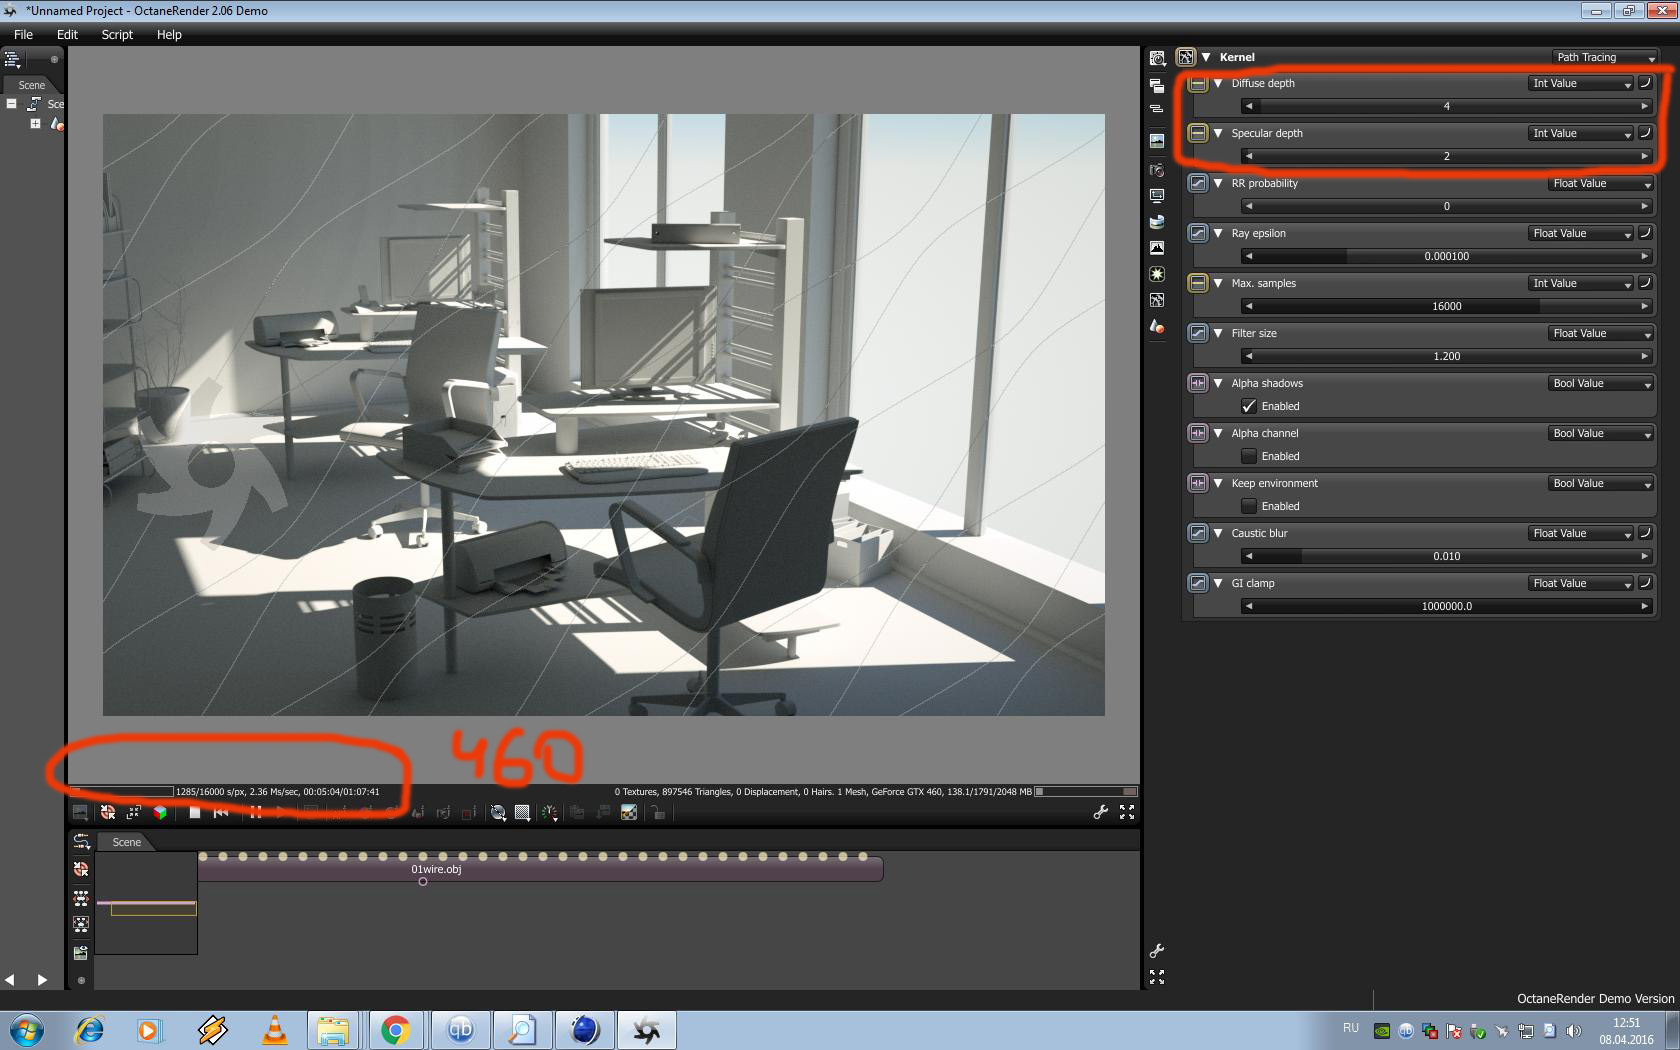Screen dimensions: 1680x1050
Task: Open the Path Tracing kernel dropdown
Action: [x=1605, y=57]
